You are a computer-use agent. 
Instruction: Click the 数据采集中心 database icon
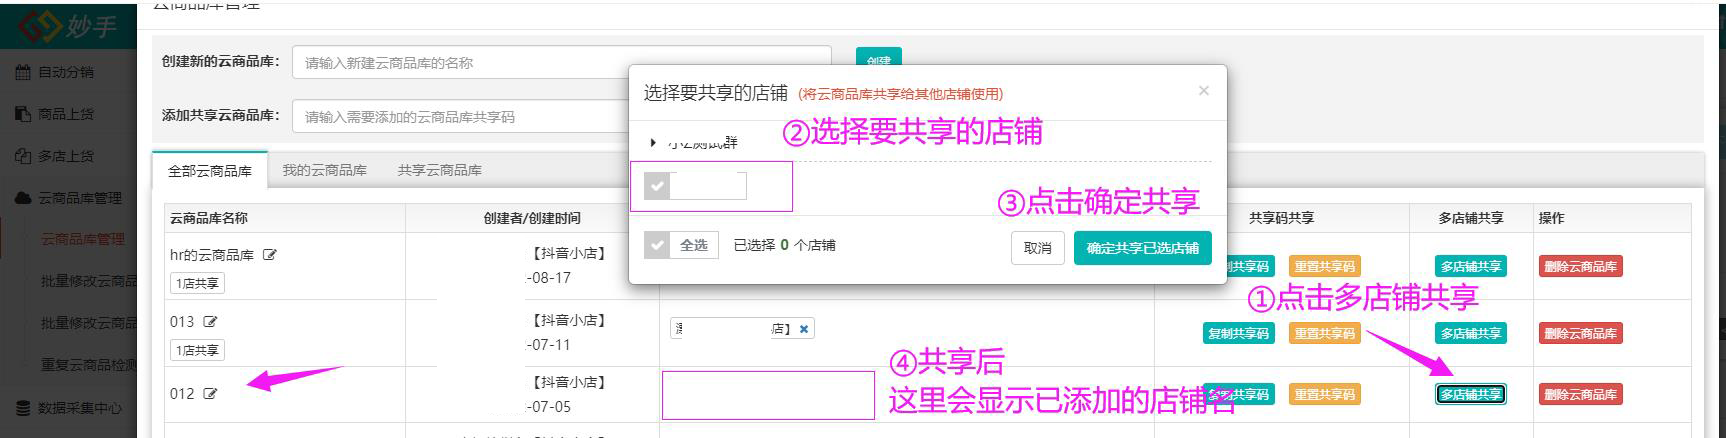tap(23, 408)
